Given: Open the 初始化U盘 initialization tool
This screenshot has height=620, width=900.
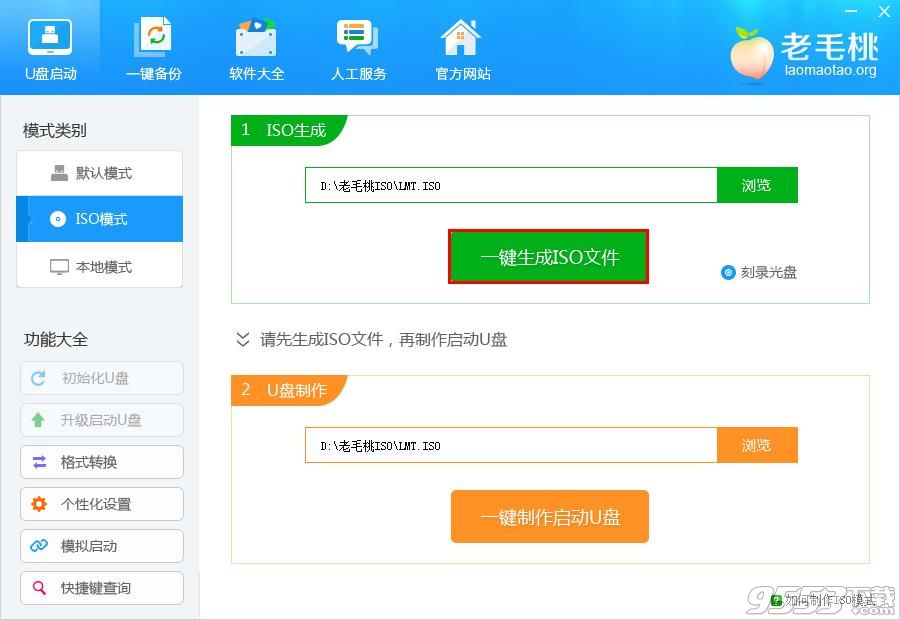Looking at the screenshot, I should pyautogui.click(x=101, y=378).
